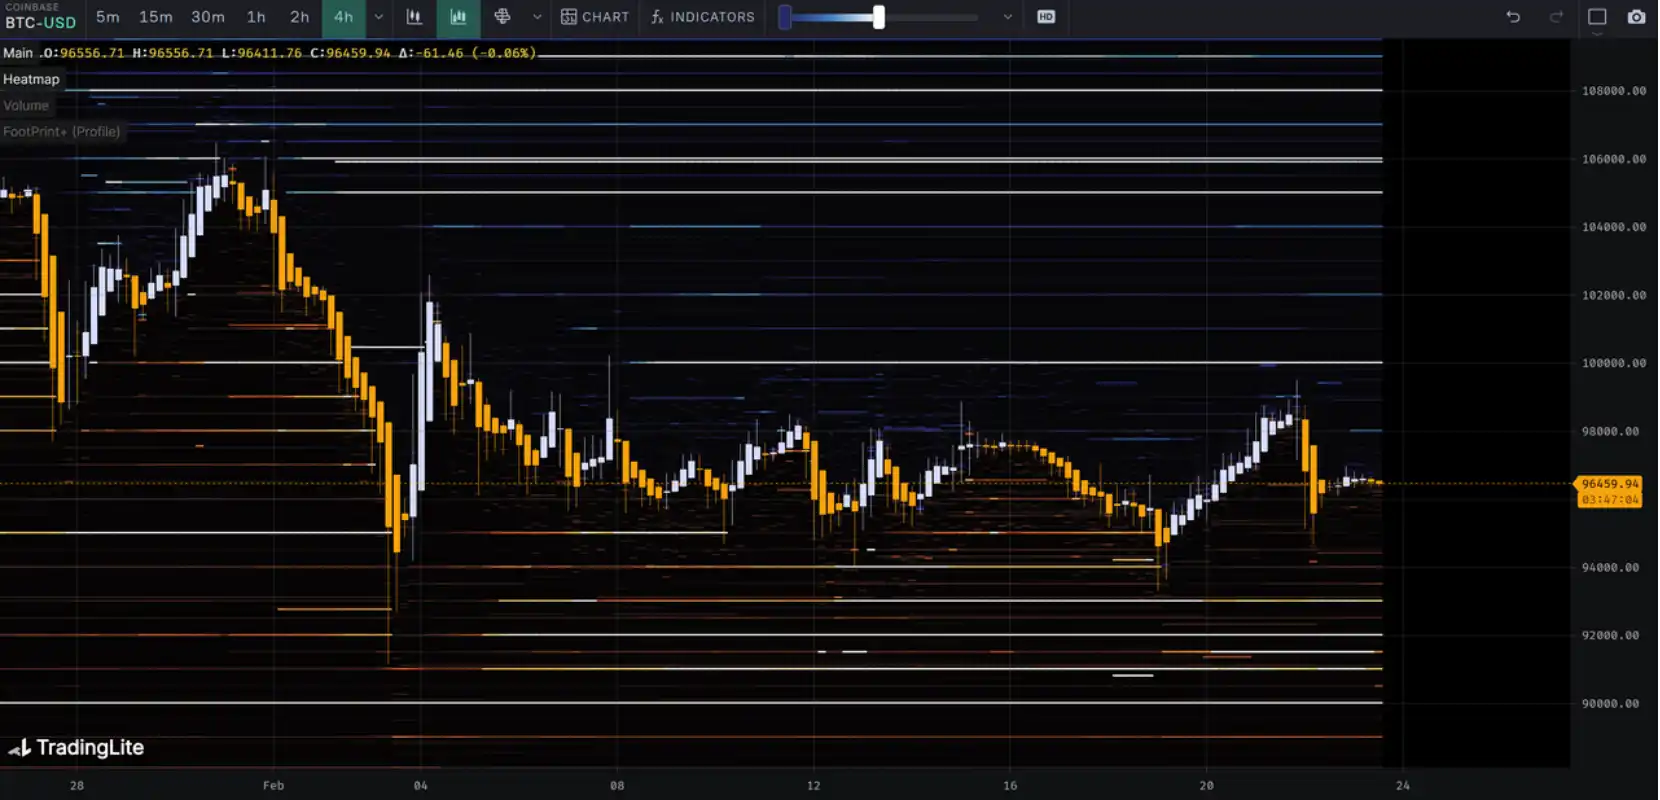
Task: Toggle the FootPrint+ (Profile) indicator label
Action: click(61, 131)
